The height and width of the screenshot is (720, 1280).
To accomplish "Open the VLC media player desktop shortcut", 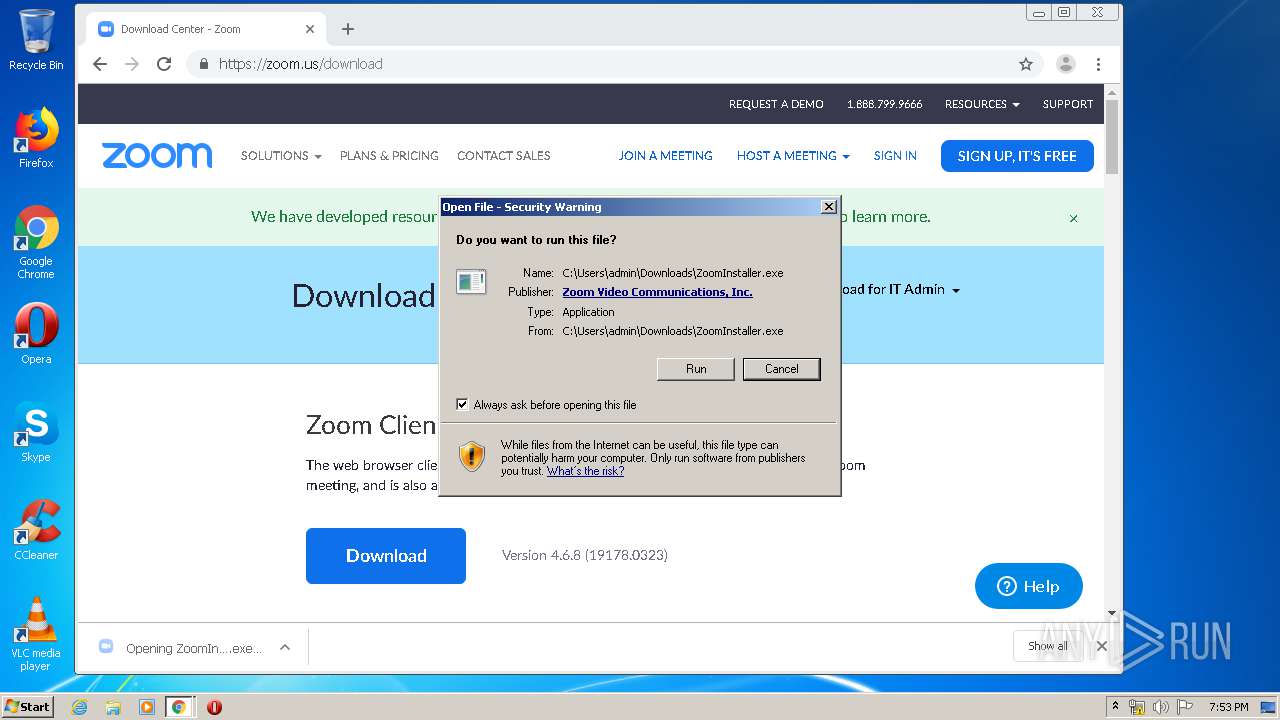I will (36, 634).
